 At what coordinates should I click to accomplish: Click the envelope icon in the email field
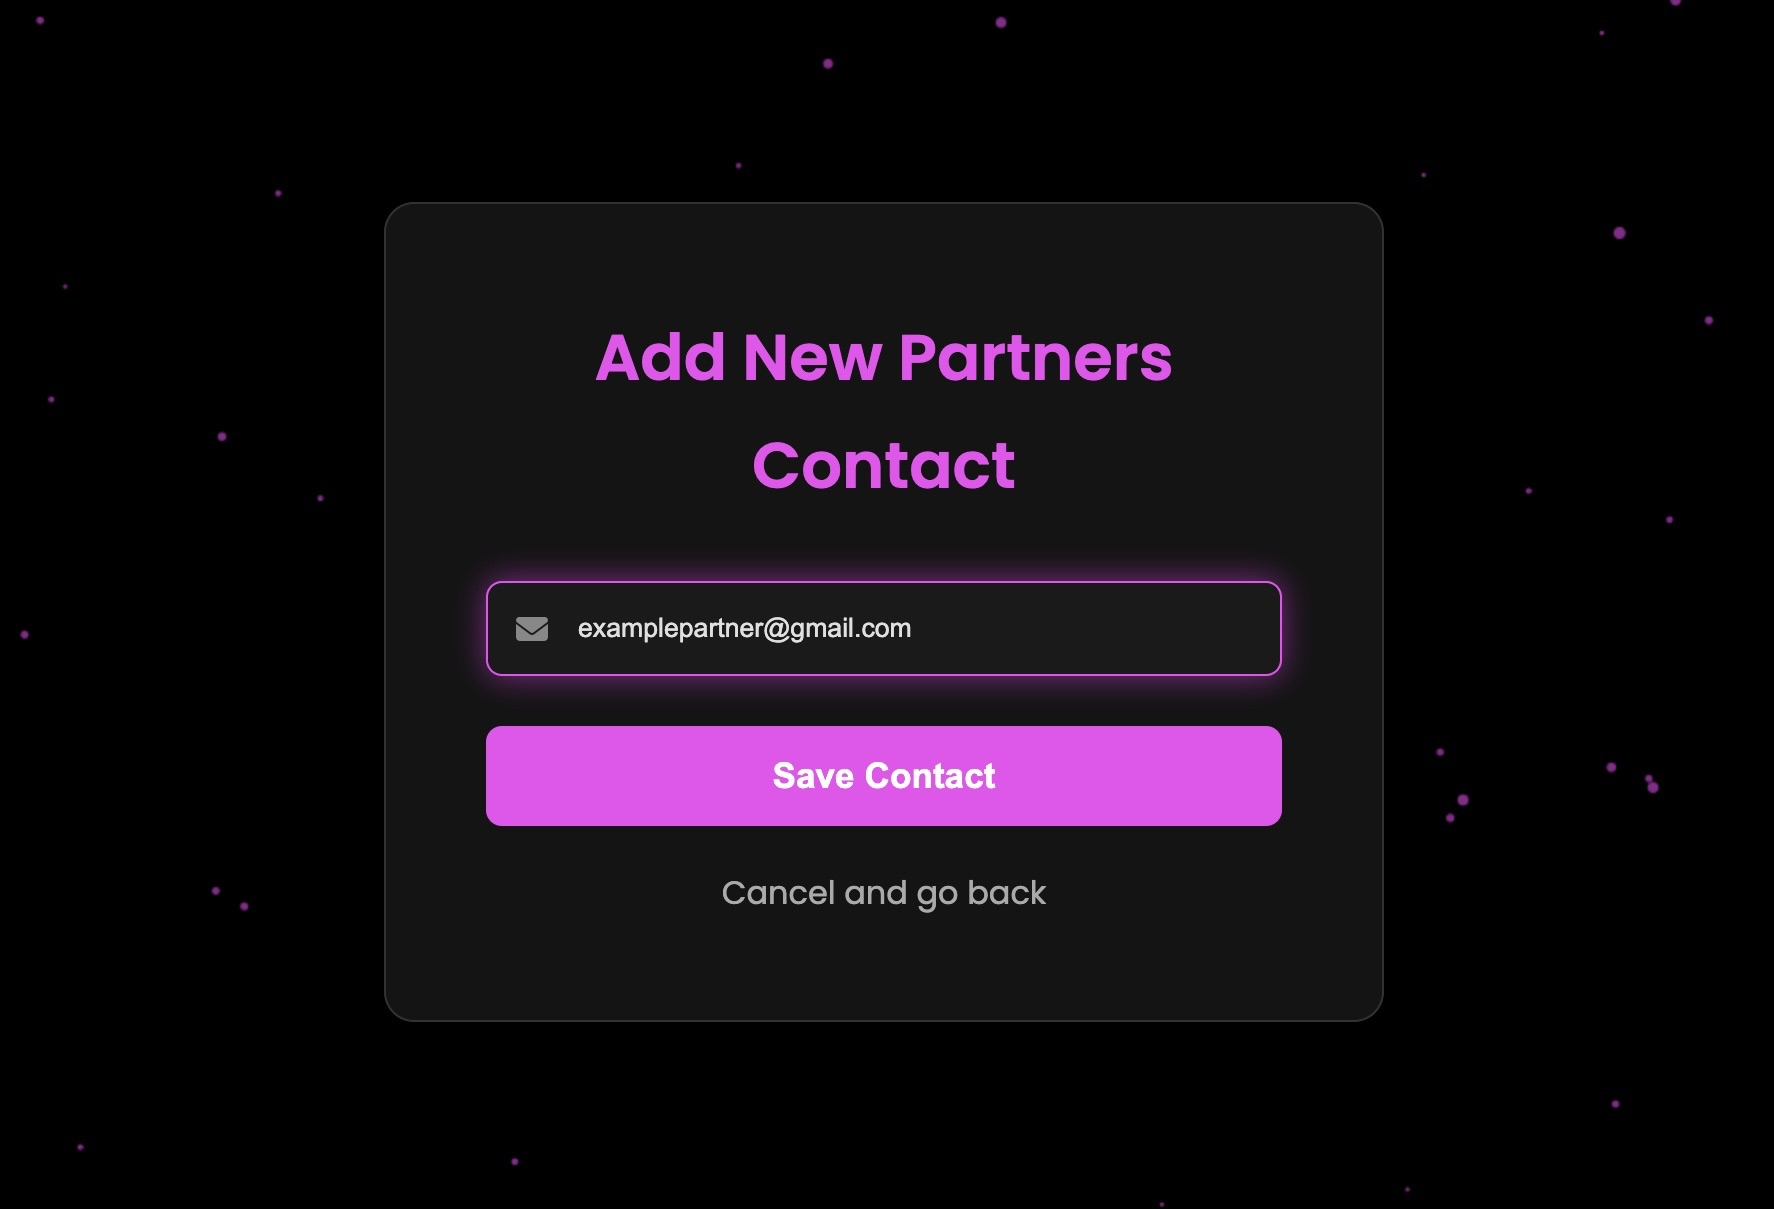[531, 629]
